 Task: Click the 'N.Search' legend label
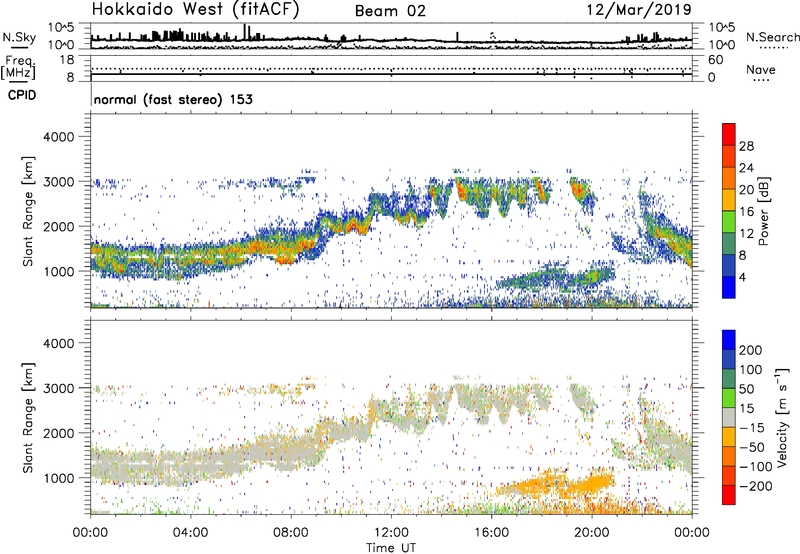773,37
